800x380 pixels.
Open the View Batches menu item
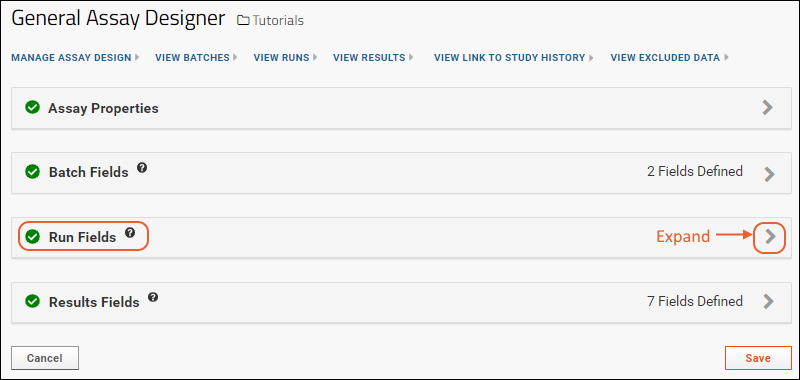click(196, 58)
